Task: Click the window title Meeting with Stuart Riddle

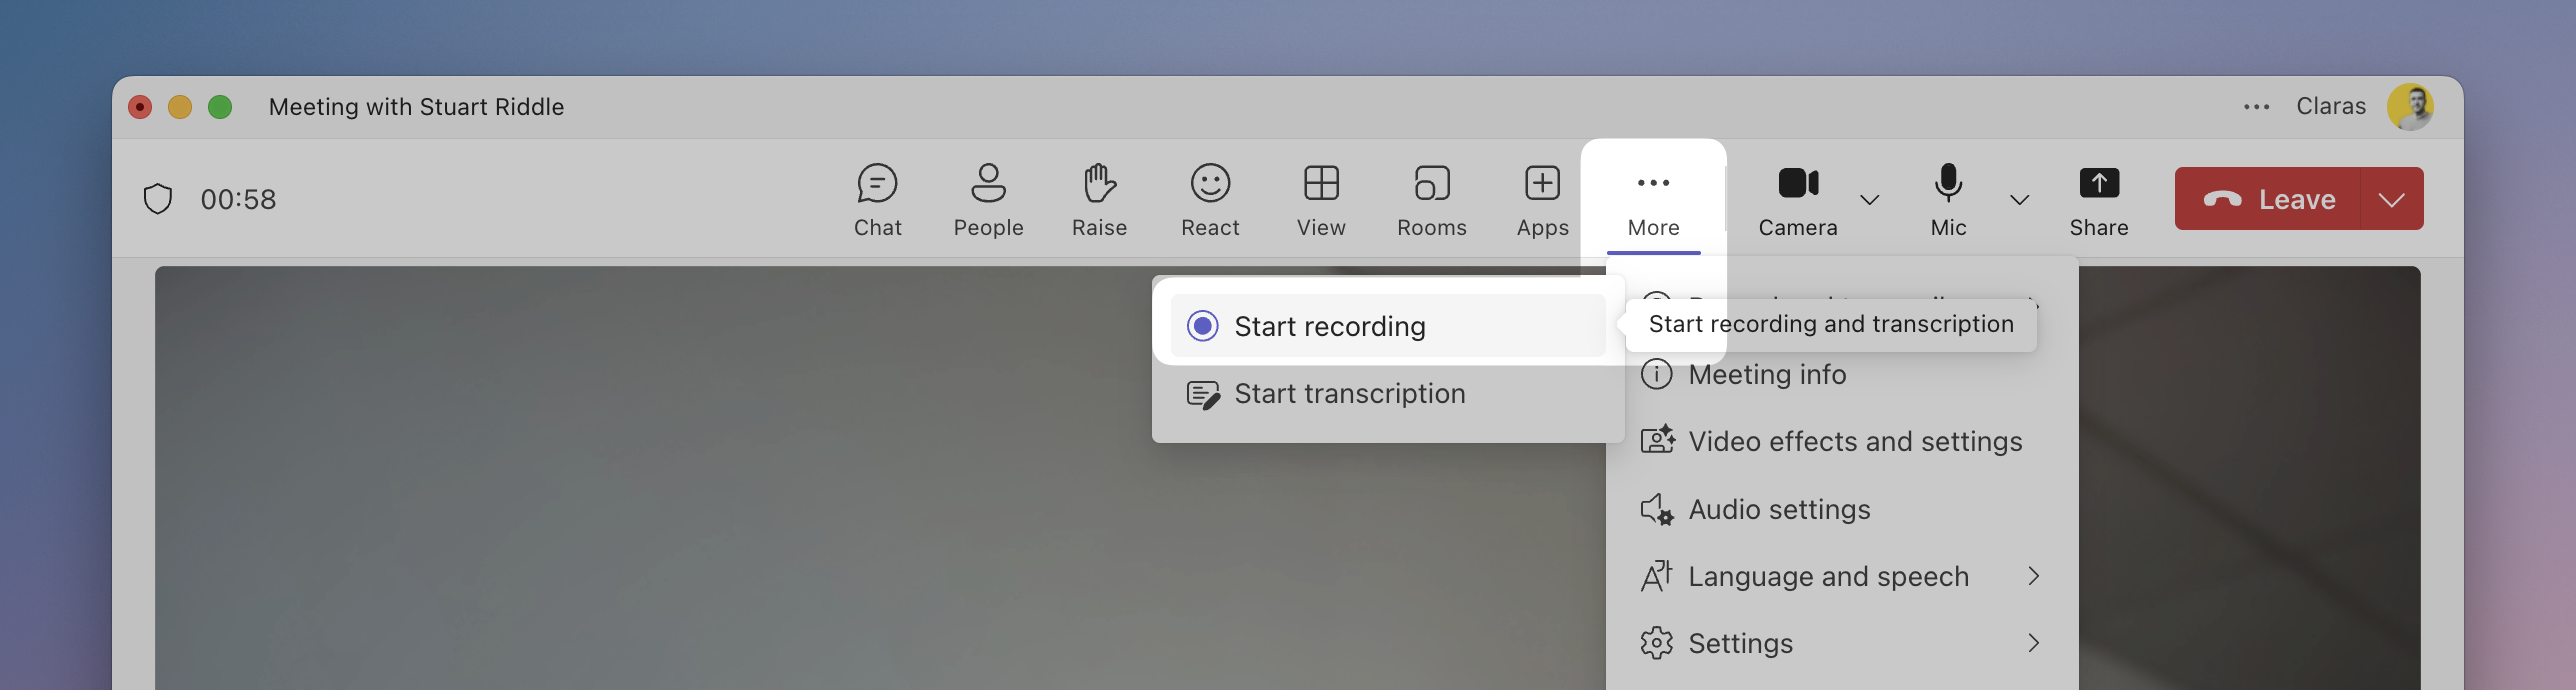Action: point(416,107)
